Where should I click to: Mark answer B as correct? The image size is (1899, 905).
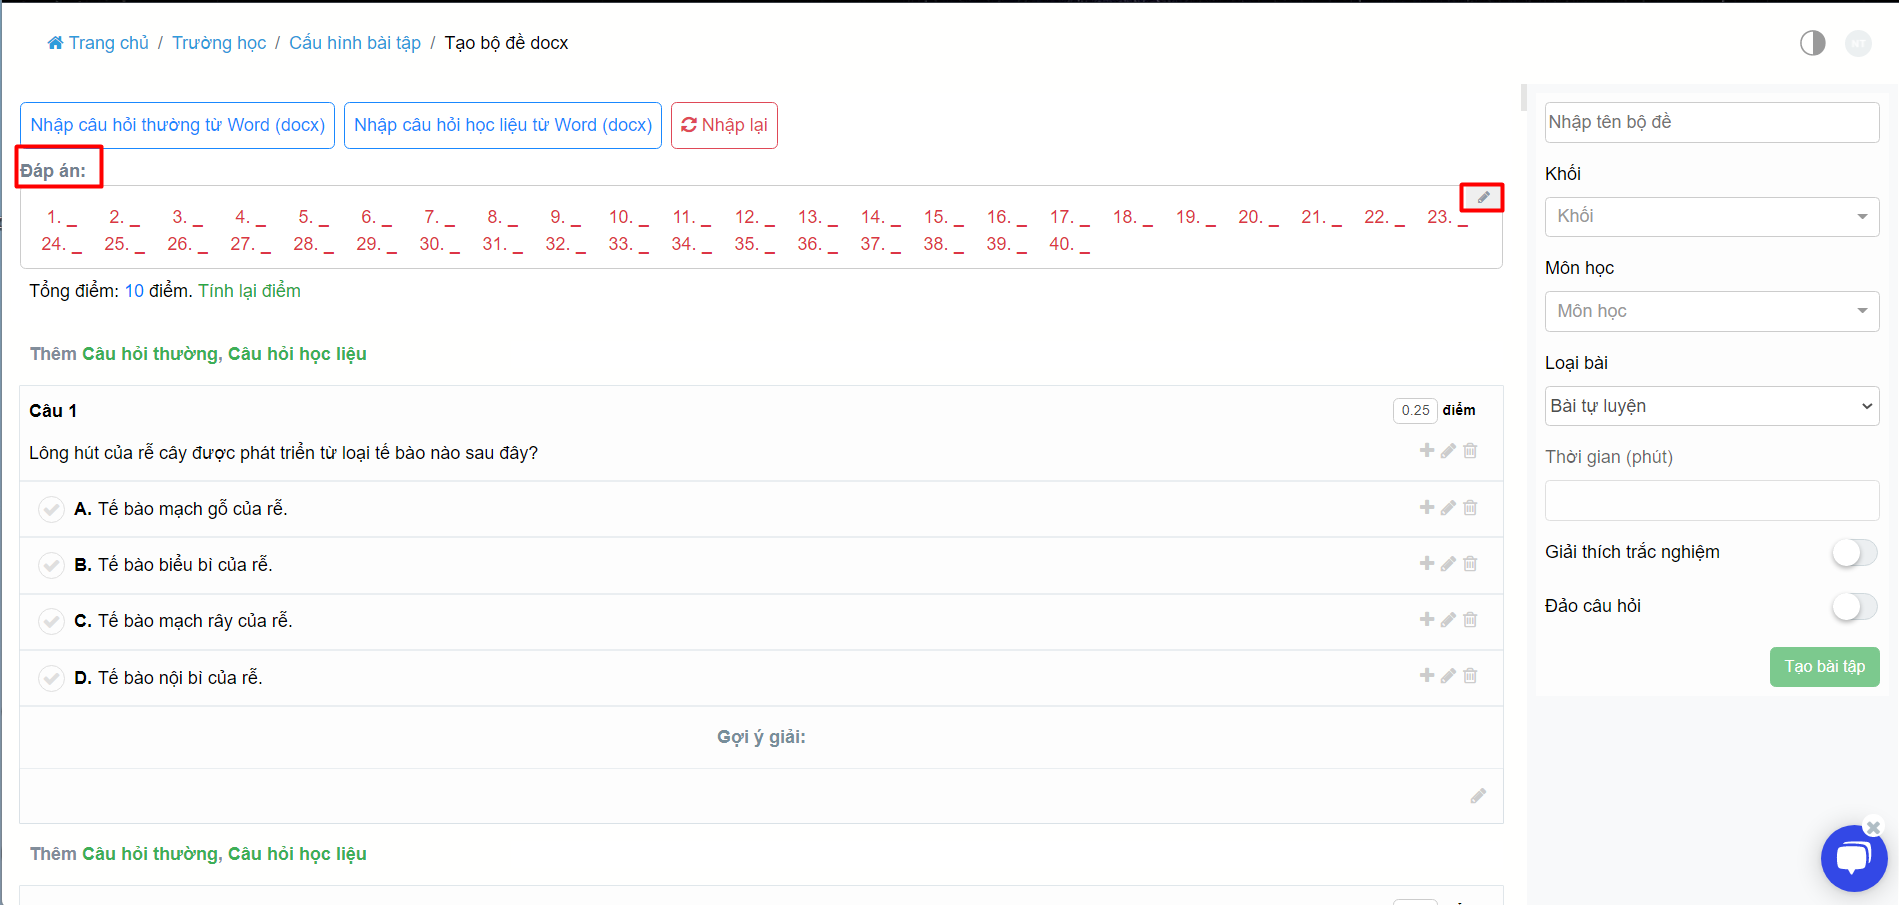pos(51,565)
